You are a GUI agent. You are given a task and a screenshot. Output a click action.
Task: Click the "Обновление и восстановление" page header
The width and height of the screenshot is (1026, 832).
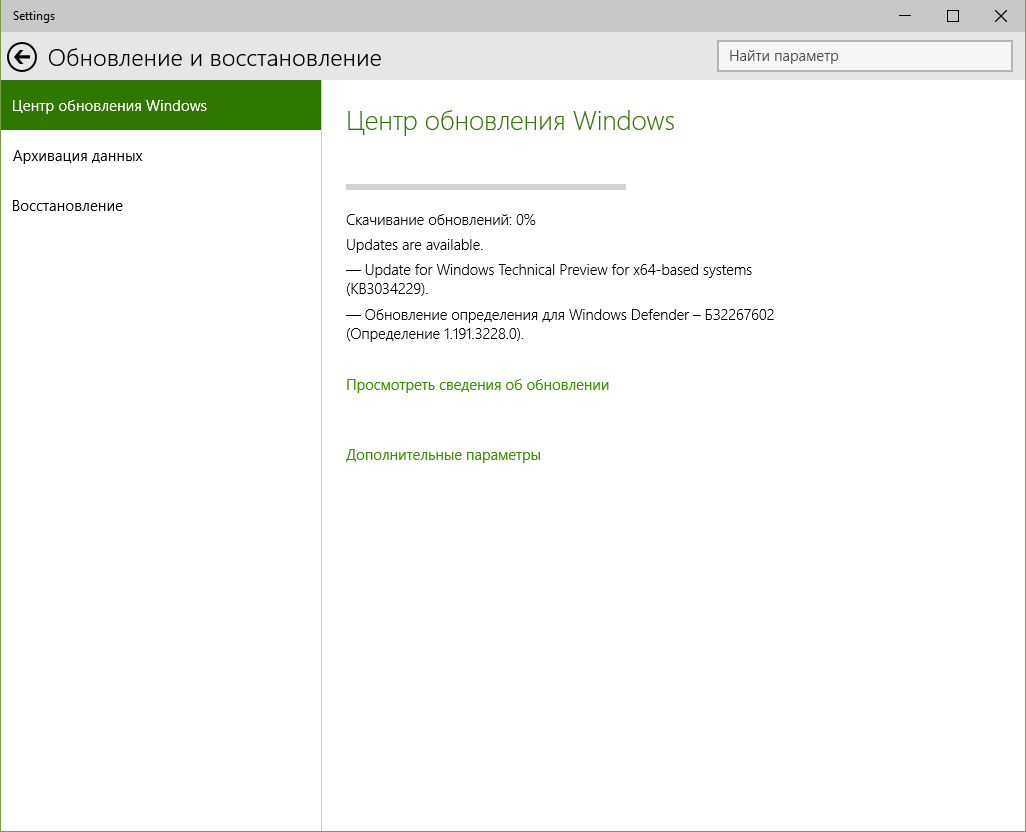pyautogui.click(x=215, y=58)
